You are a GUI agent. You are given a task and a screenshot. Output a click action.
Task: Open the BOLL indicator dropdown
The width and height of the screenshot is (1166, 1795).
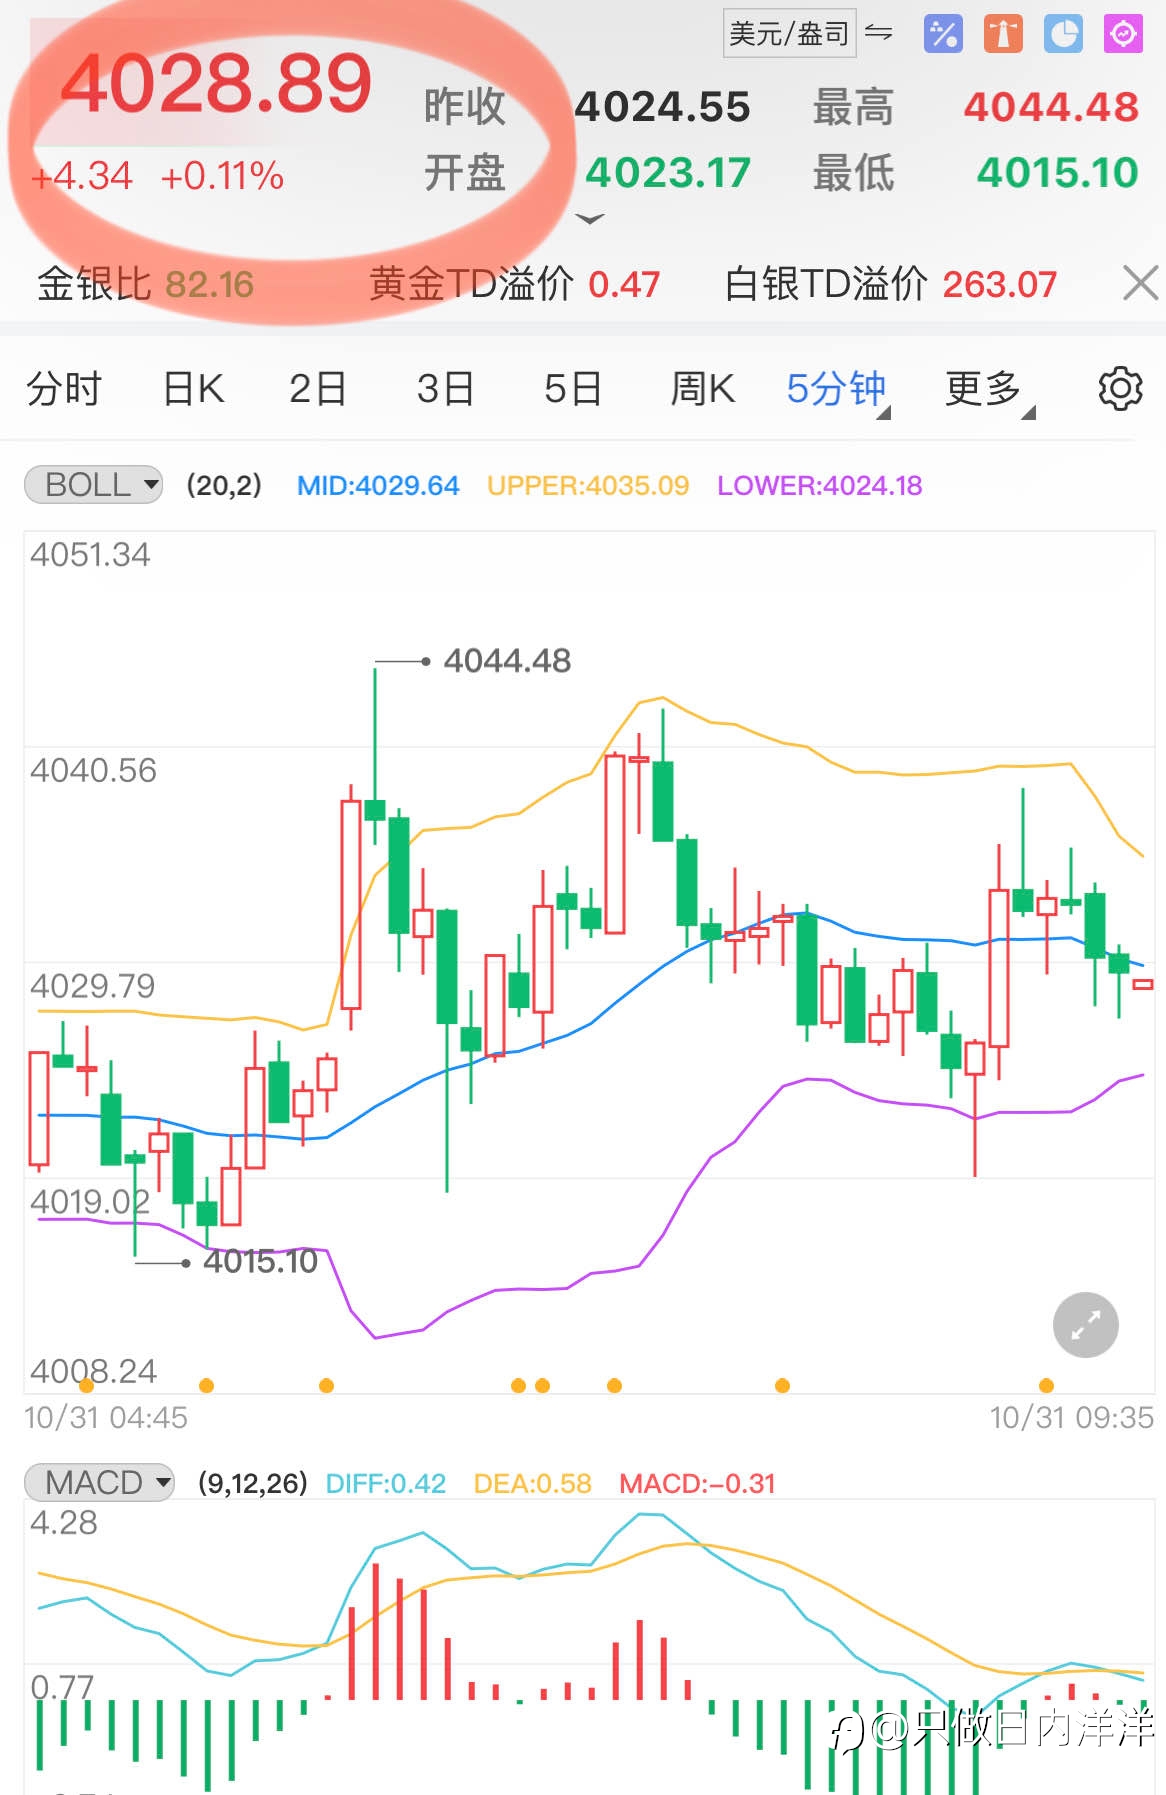coord(93,485)
